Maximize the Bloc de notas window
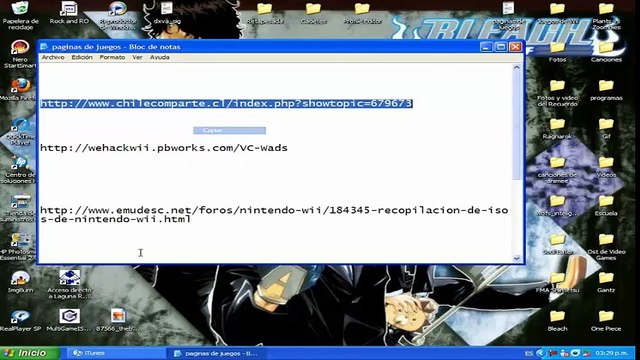Screen dimensions: 640x360 click(500, 47)
